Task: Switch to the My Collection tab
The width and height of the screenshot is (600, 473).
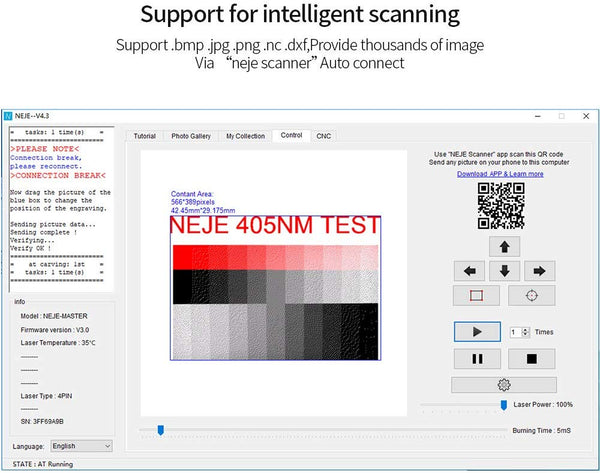Action: (245, 136)
